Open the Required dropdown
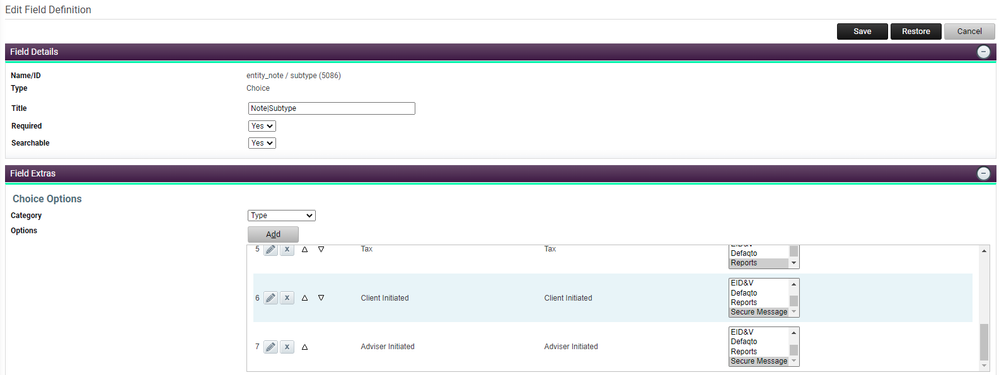999x375 pixels. pyautogui.click(x=262, y=126)
